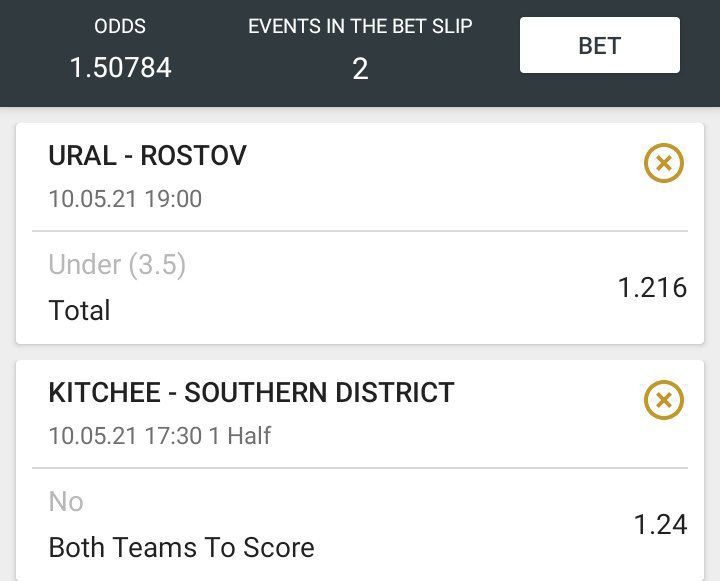Tap the divider line under Ural - Rostov date

(360, 231)
